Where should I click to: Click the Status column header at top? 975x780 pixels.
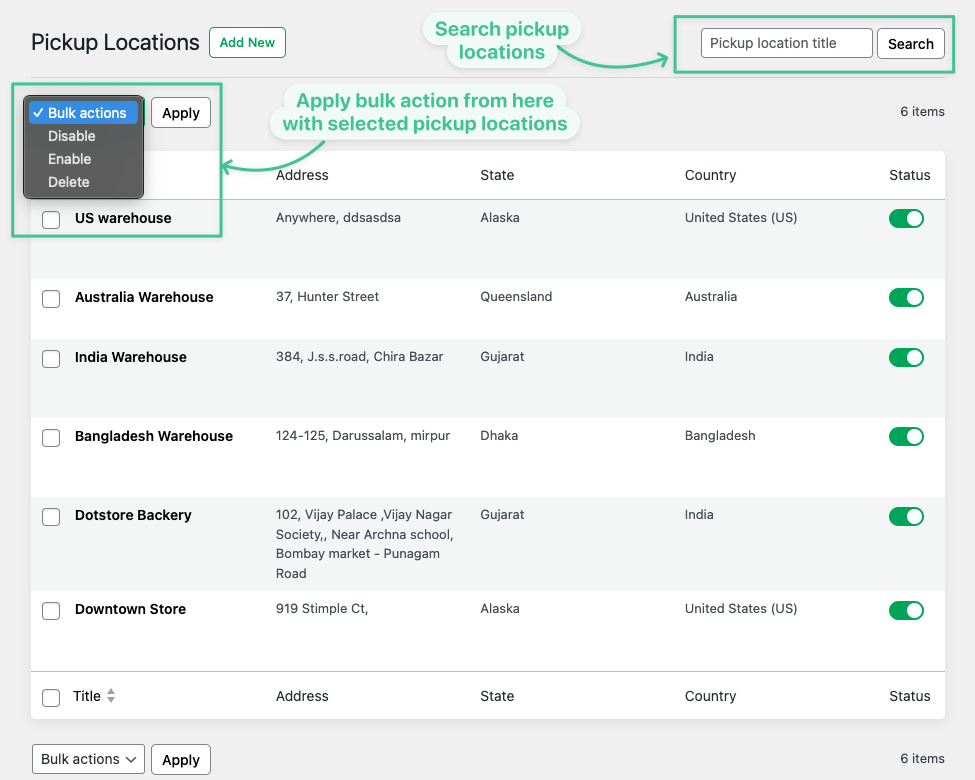click(x=909, y=175)
